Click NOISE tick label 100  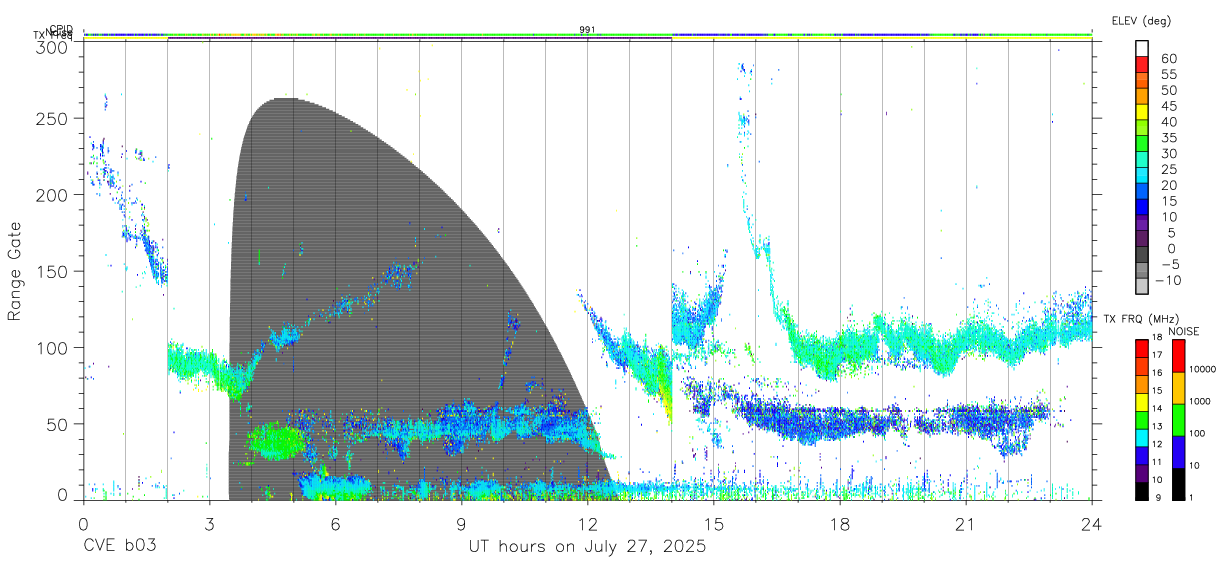click(x=1197, y=433)
